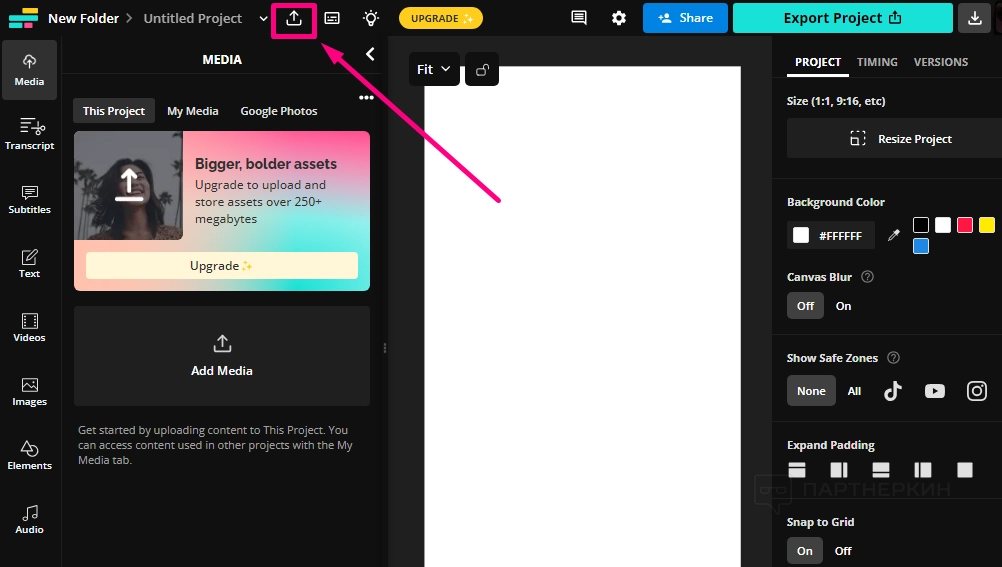1002x567 pixels.
Task: Open the Videos sidebar tool
Action: (x=29, y=327)
